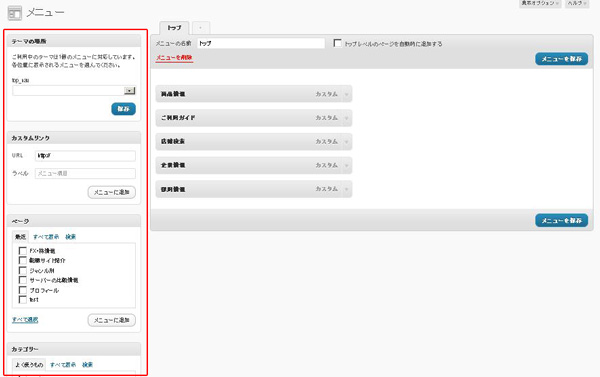The width and height of the screenshot is (600, 377).
Task: Select the トップ menu tab
Action: point(174,28)
